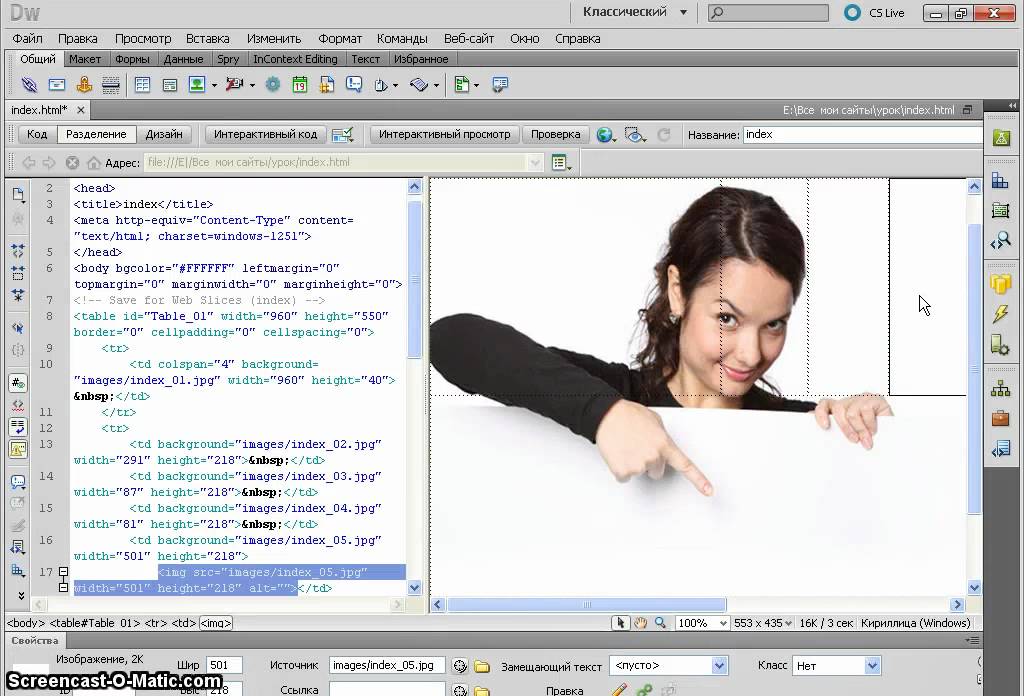Click the Проверка button

555,134
